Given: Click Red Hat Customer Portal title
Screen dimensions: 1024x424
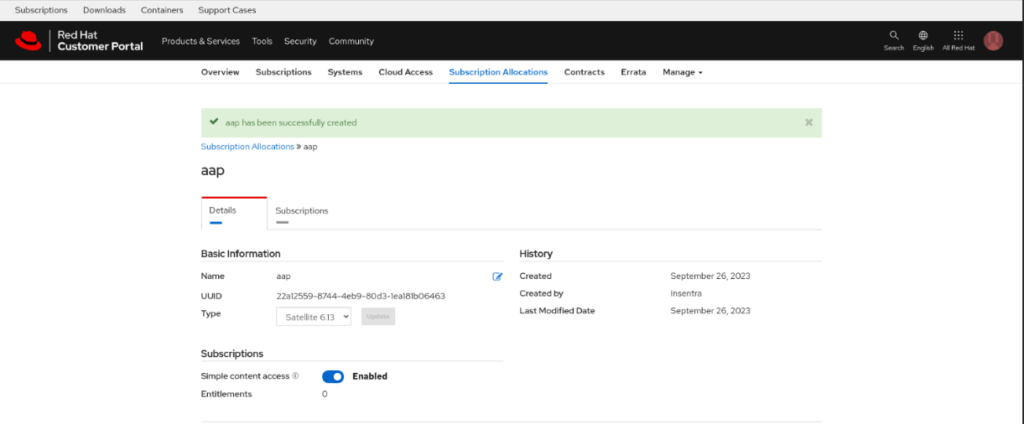Looking at the screenshot, I should point(100,41).
